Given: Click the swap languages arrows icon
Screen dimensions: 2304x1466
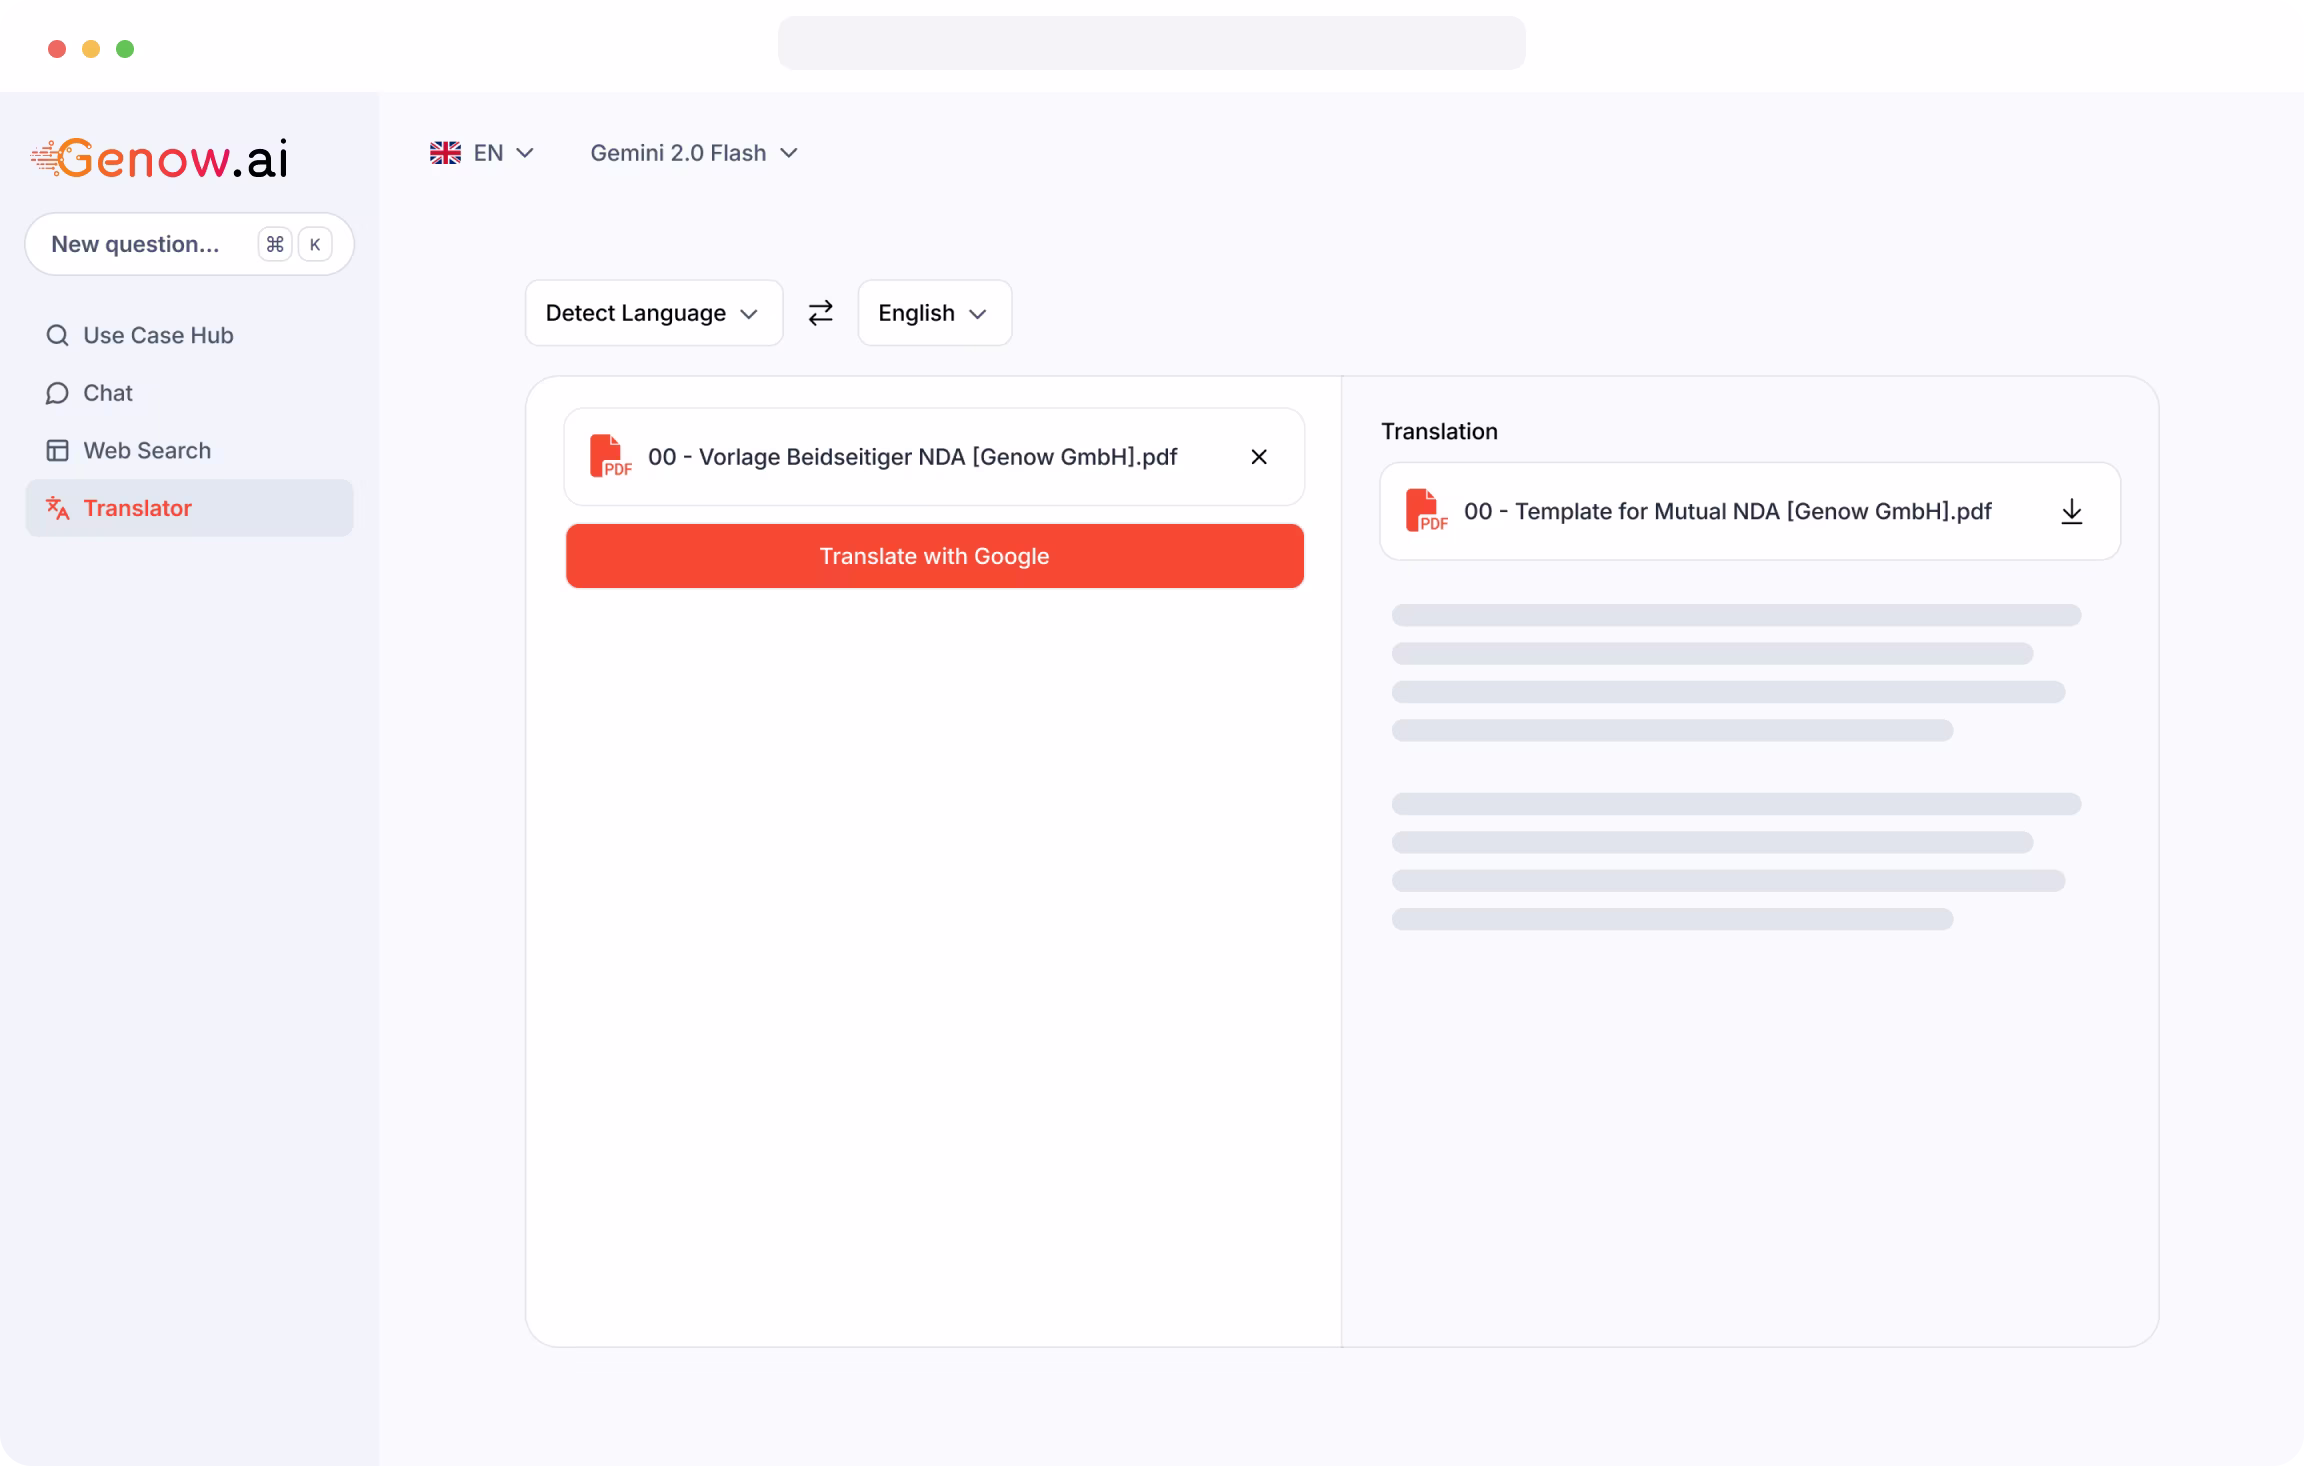Looking at the screenshot, I should (820, 313).
